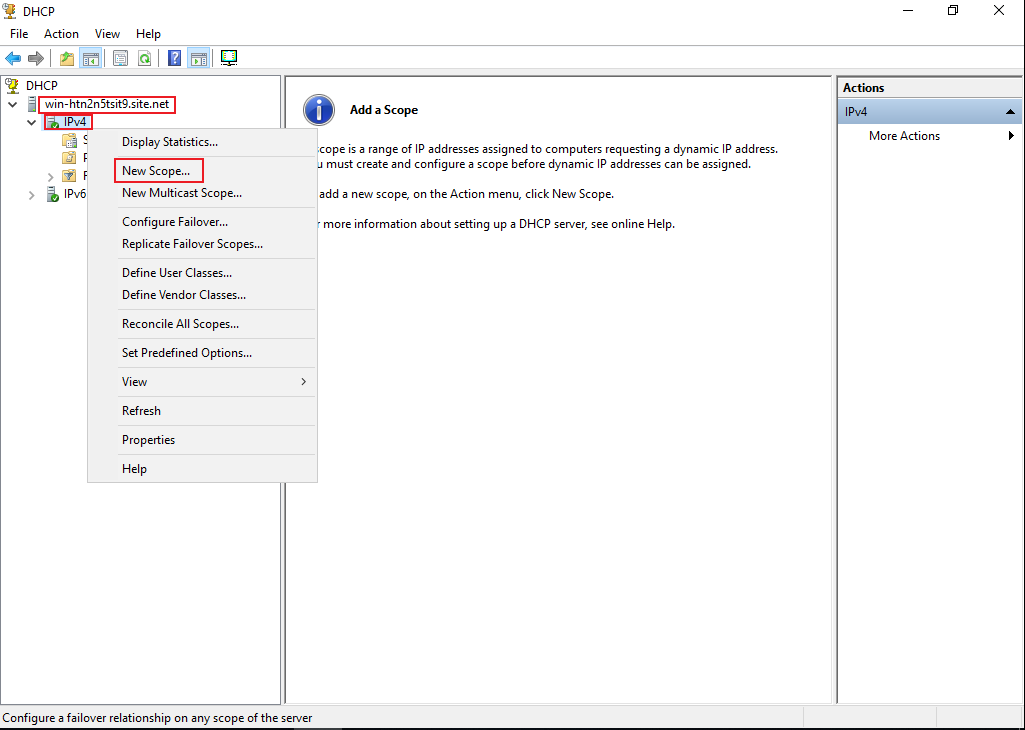Click the blue Back arrow in toolbar
This screenshot has height=730, width=1025.
point(12,58)
